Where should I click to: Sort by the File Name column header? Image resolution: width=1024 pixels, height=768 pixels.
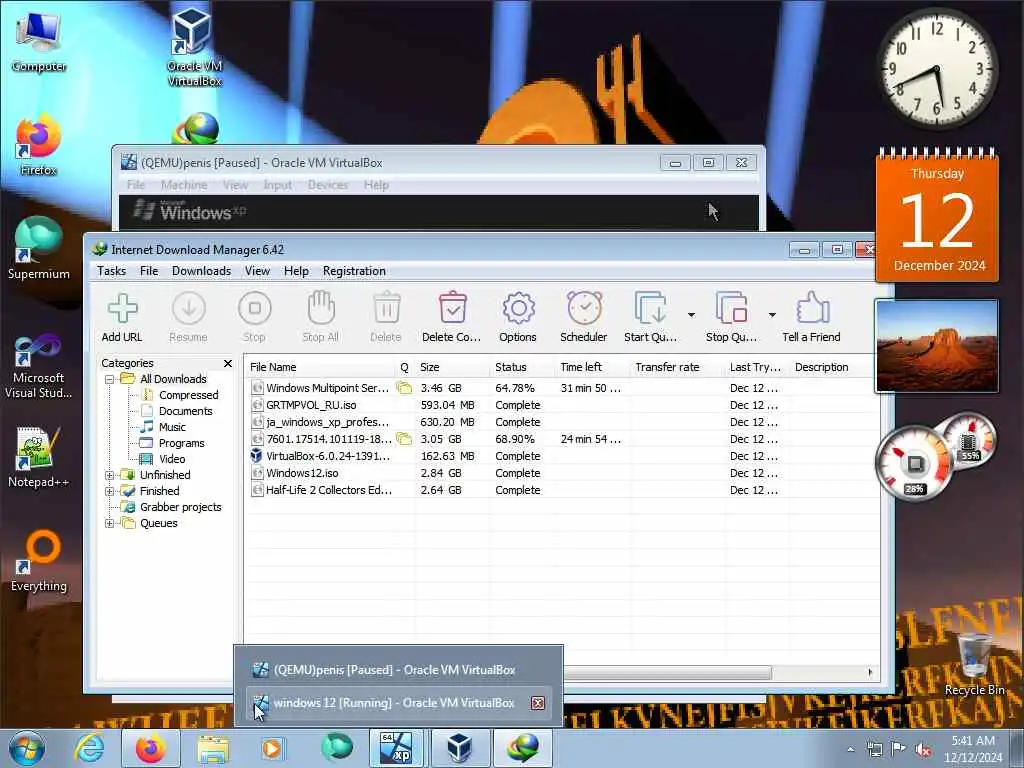320,367
